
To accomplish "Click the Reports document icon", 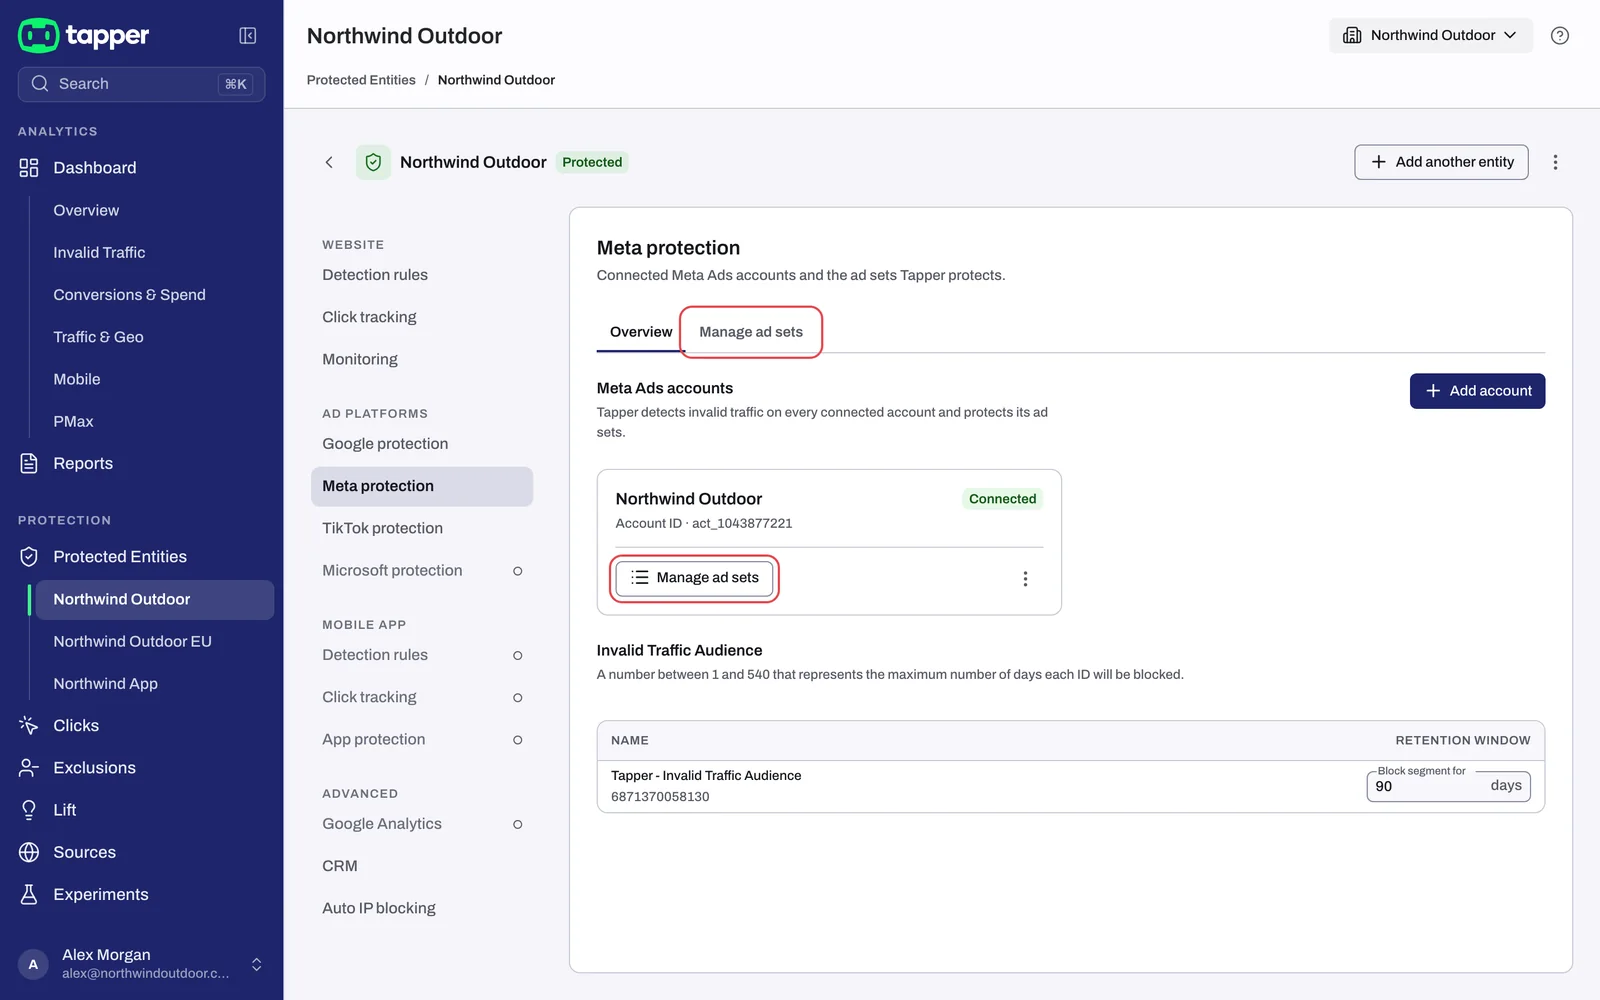I will 29,463.
